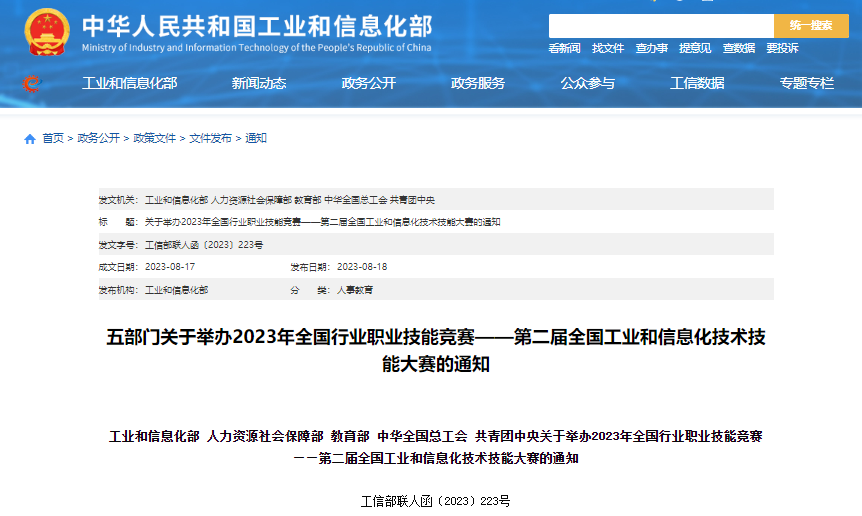Go to 通知 in the breadcrumb
The height and width of the screenshot is (516, 862).
pyautogui.click(x=256, y=138)
